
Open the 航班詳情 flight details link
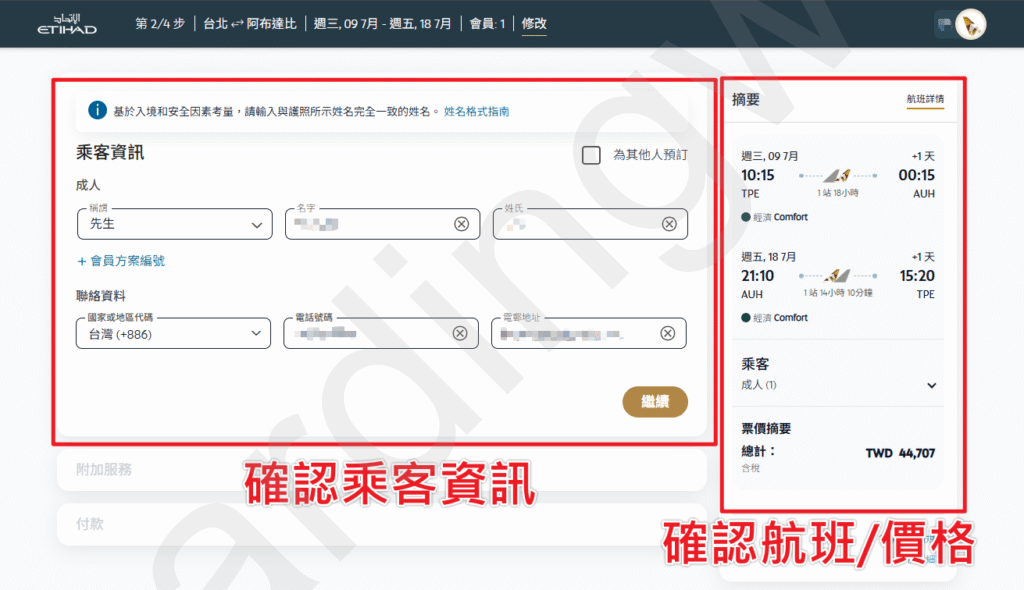pyautogui.click(x=925, y=99)
